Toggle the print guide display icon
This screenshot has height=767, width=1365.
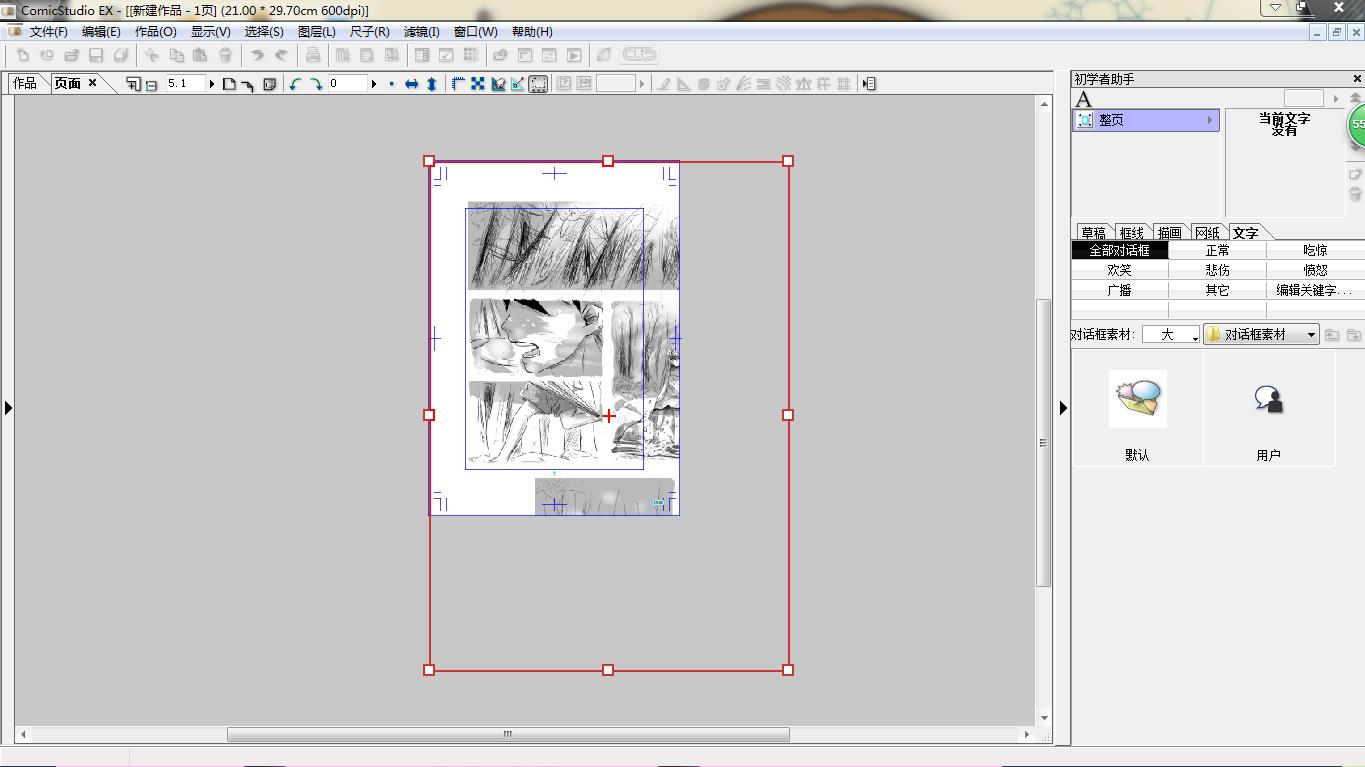pyautogui.click(x=498, y=84)
